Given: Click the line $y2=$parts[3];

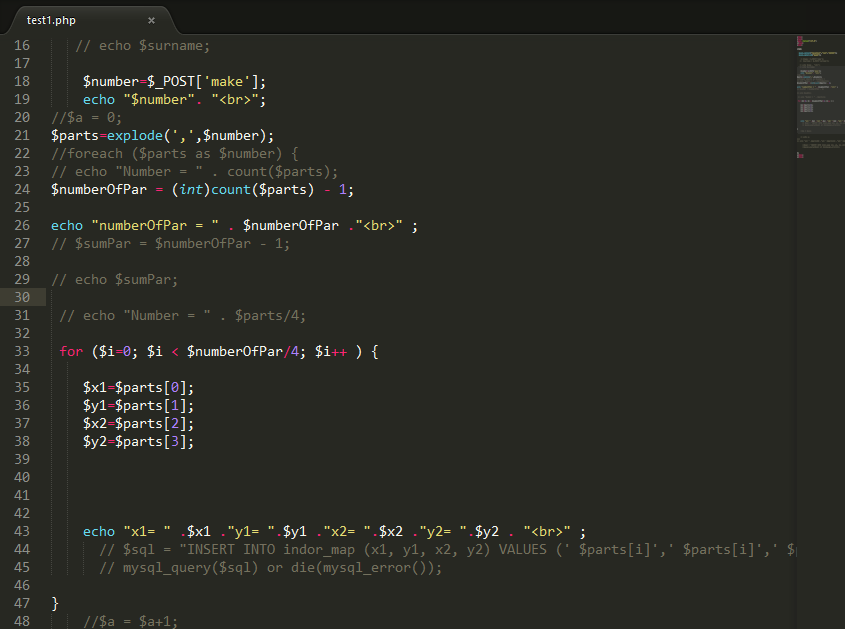Looking at the screenshot, I should (138, 442).
